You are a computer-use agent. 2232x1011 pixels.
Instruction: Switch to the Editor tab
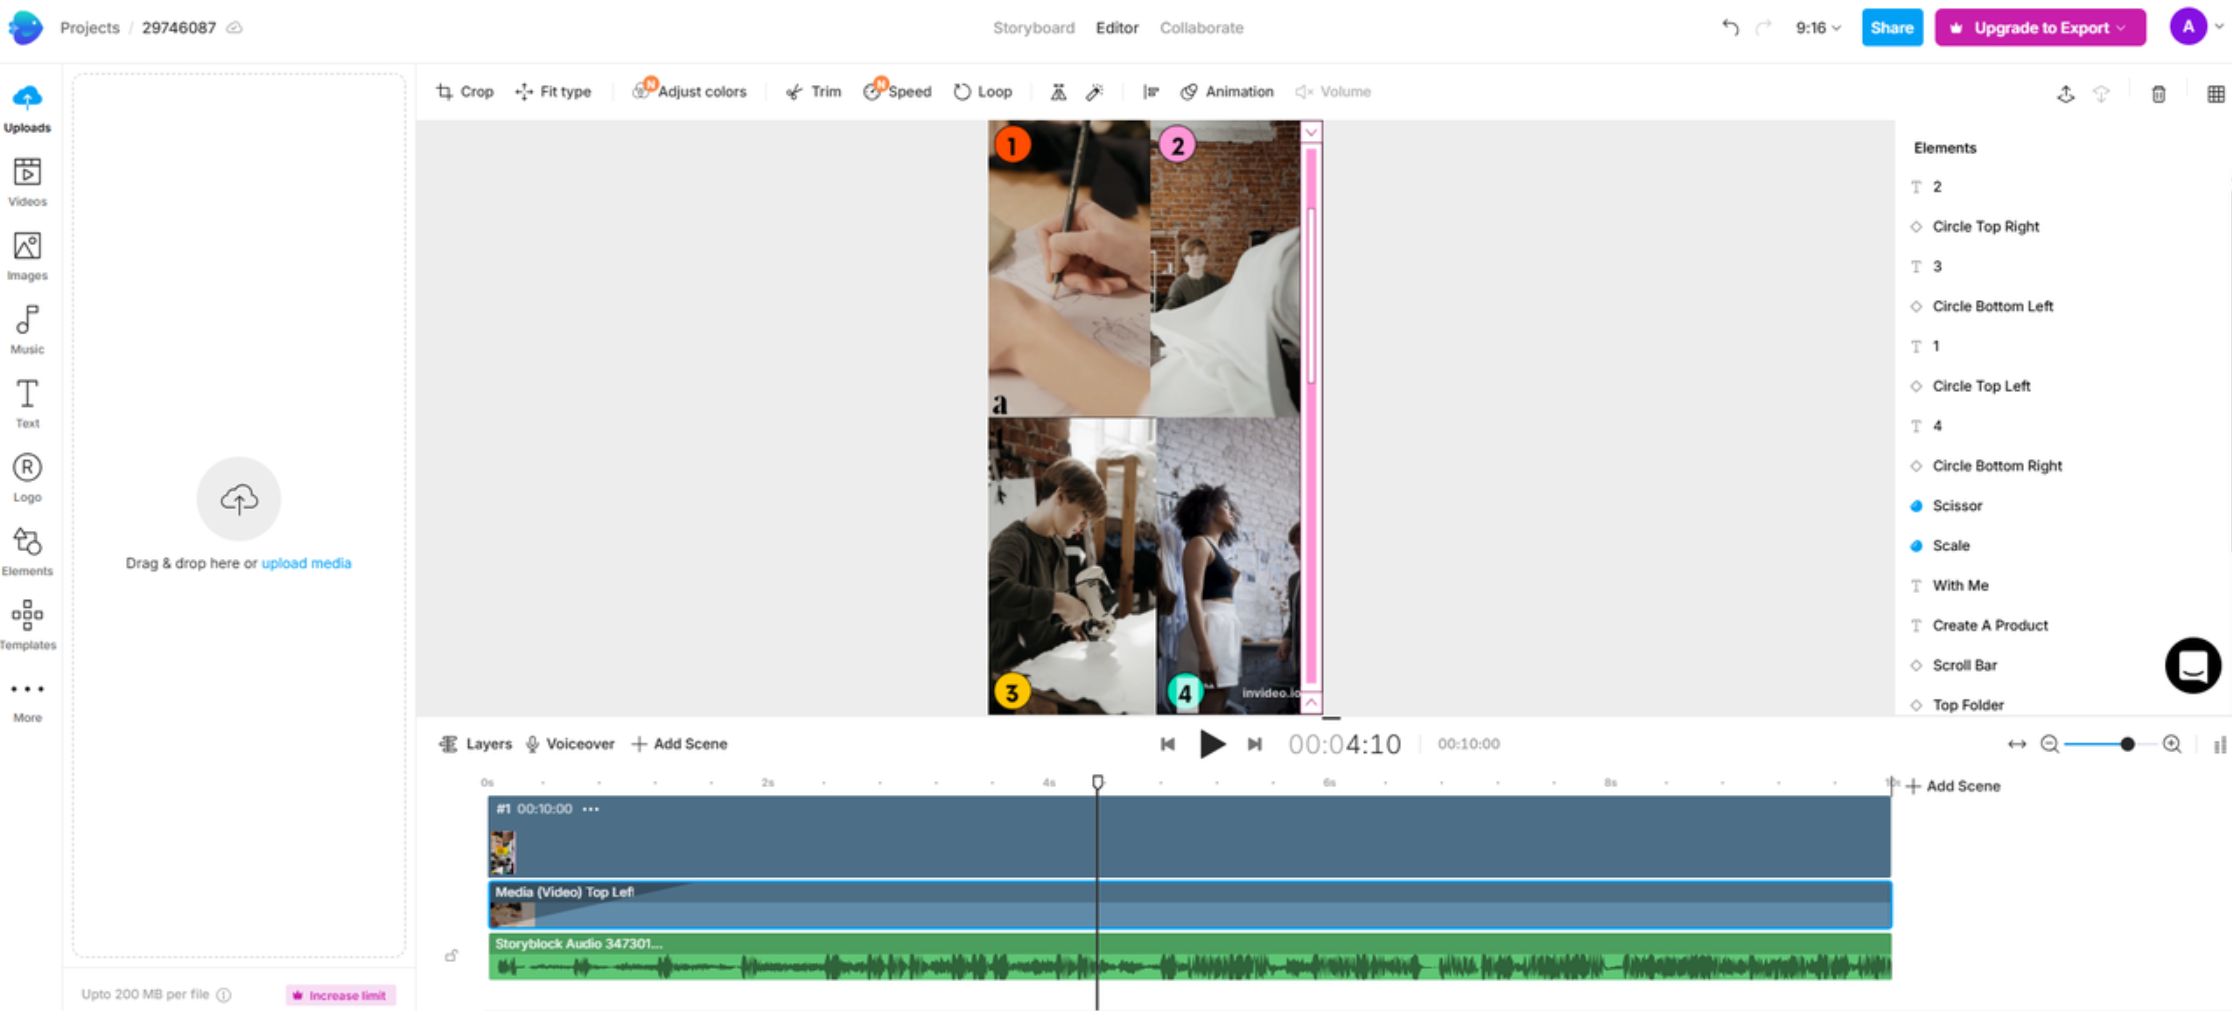1117,28
